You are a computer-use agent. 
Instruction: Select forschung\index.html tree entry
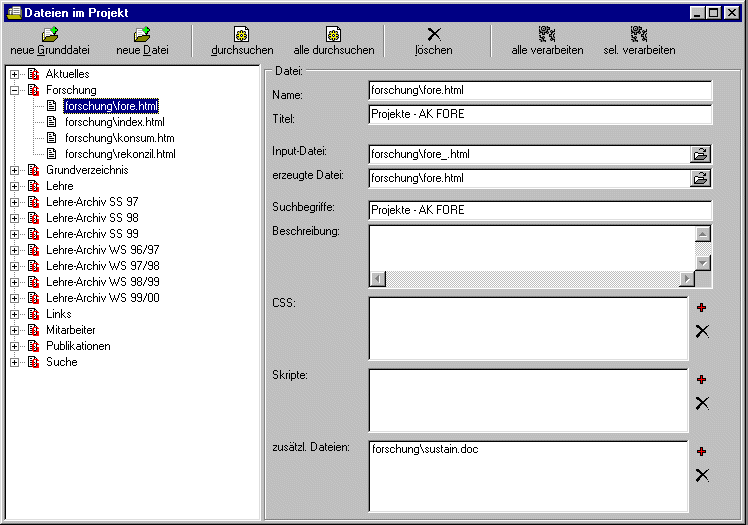click(x=114, y=122)
